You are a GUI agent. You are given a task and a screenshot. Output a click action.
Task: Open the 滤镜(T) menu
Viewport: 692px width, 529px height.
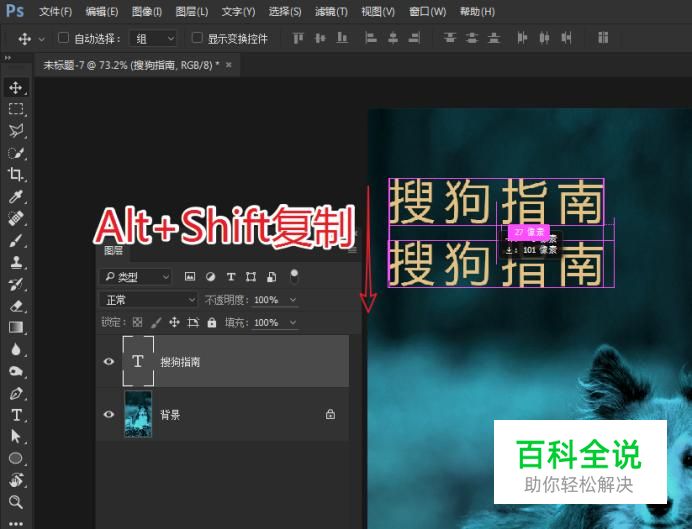click(331, 11)
